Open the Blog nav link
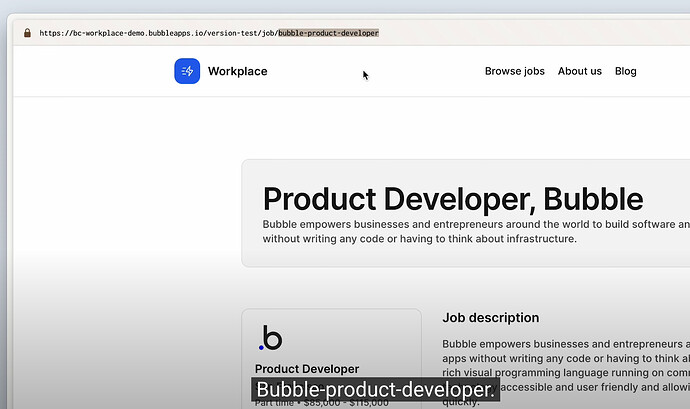 625,71
